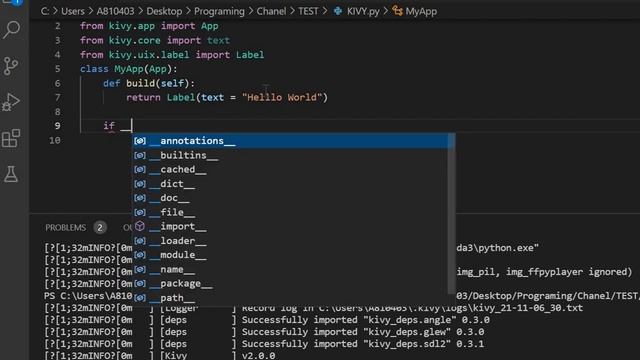Image resolution: width=640 pixels, height=360 pixels.
Task: Click the Python file icon in breadcrumb
Action: point(338,11)
